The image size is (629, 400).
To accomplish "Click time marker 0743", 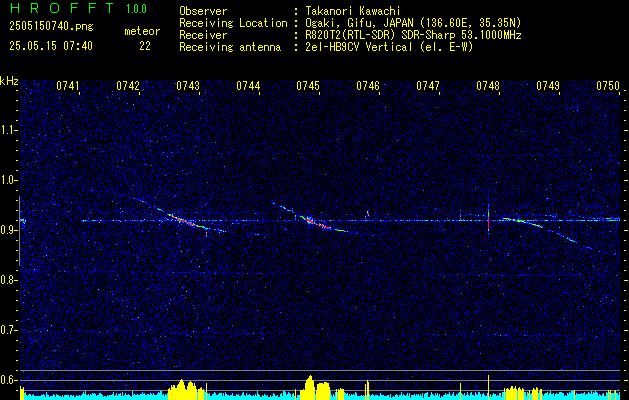I will pyautogui.click(x=188, y=86).
